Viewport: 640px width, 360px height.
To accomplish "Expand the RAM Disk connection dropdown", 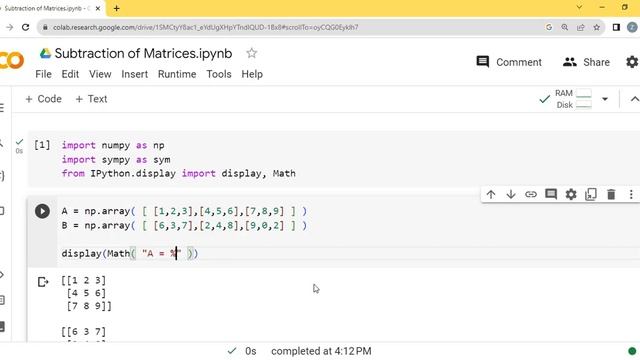I will (605, 99).
